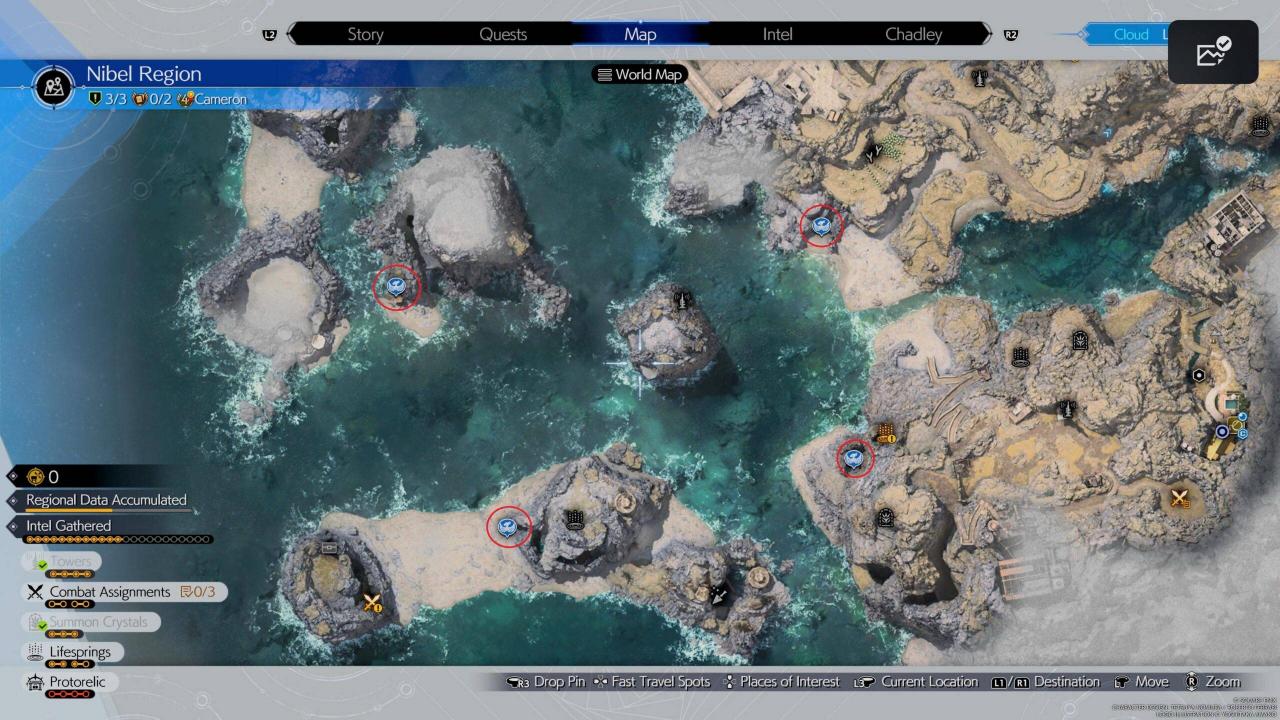The image size is (1280, 720).
Task: Select the hexagon marker near the town
Action: pos(1198,376)
